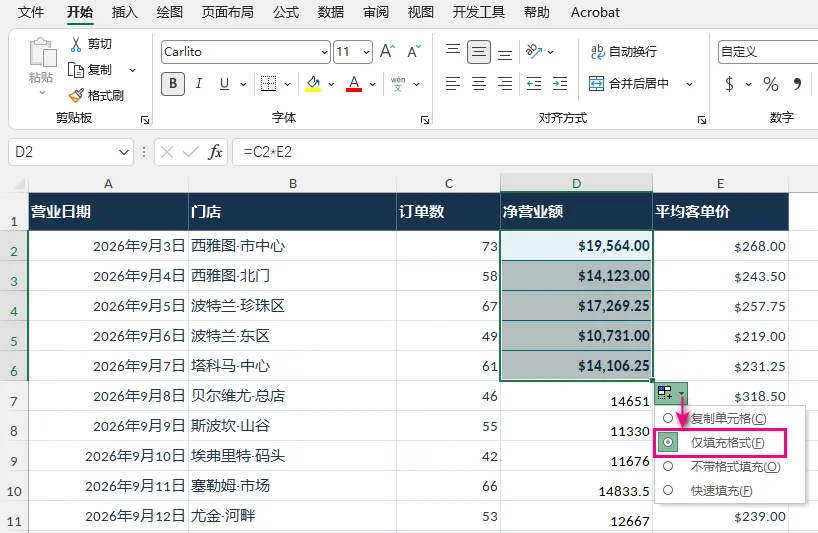
Task: Apply percent style format
Action: 771,84
